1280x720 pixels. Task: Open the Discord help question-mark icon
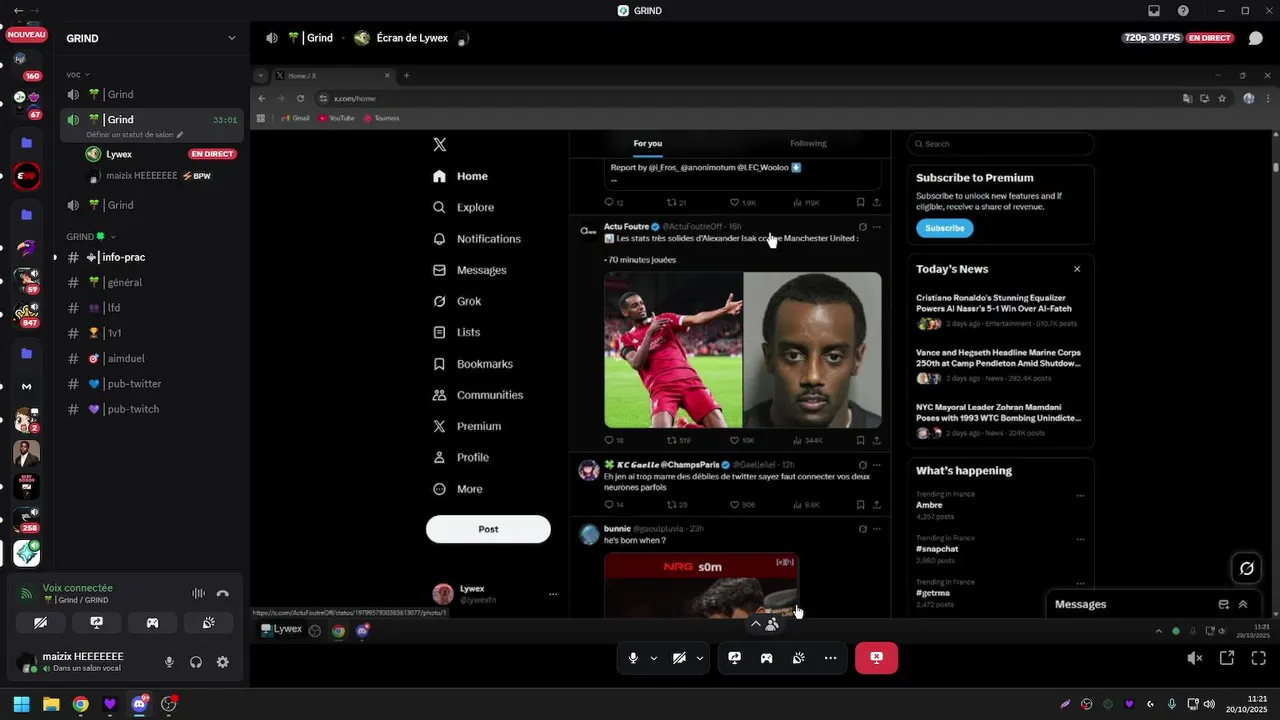(1184, 11)
